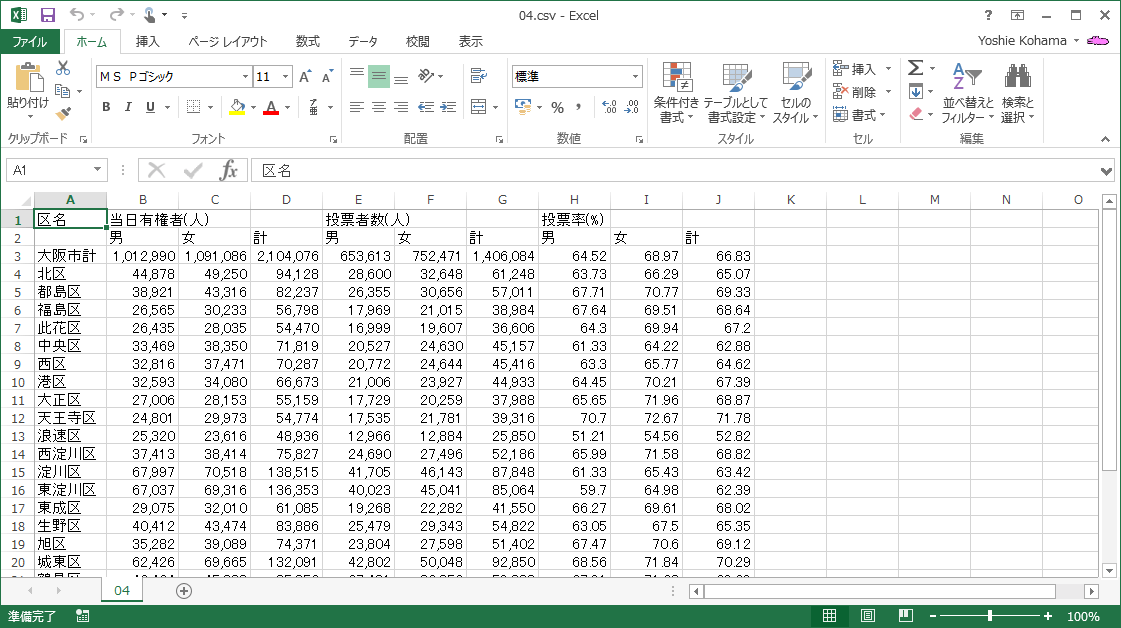Image resolution: width=1121 pixels, height=628 pixels.
Task: Increase decimal places
Action: [x=609, y=107]
